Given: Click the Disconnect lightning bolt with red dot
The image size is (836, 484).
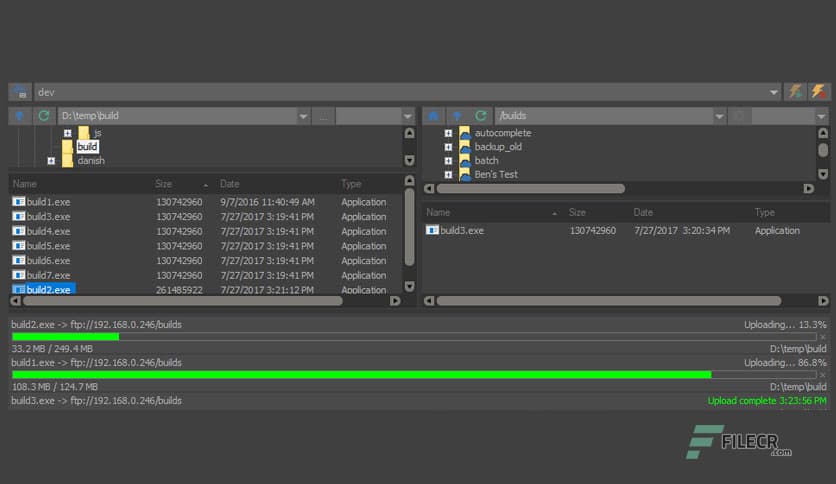Looking at the screenshot, I should (x=818, y=92).
